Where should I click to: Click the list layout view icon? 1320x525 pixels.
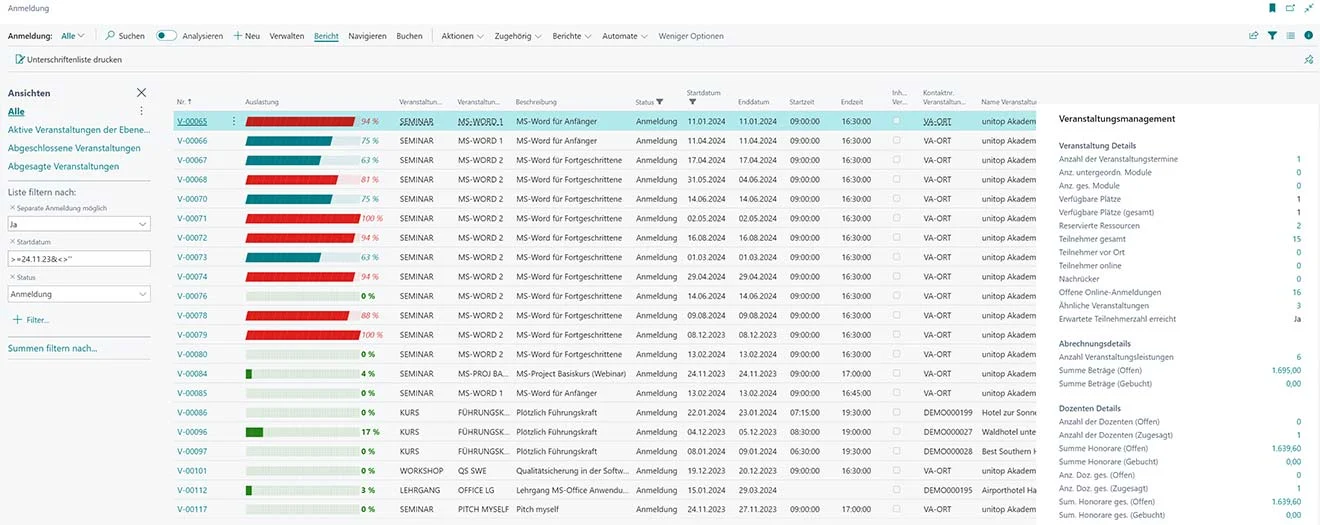[1290, 36]
